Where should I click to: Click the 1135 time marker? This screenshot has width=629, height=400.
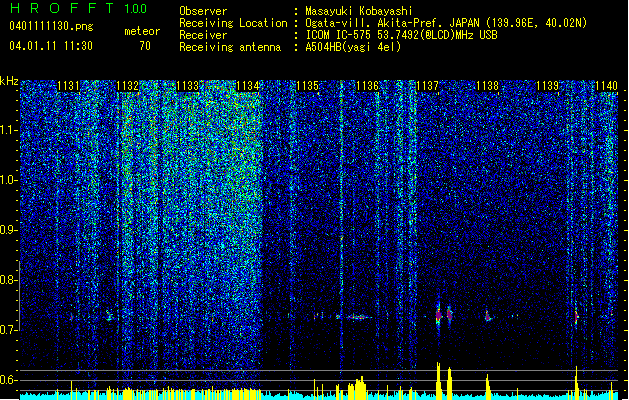[x=307, y=86]
